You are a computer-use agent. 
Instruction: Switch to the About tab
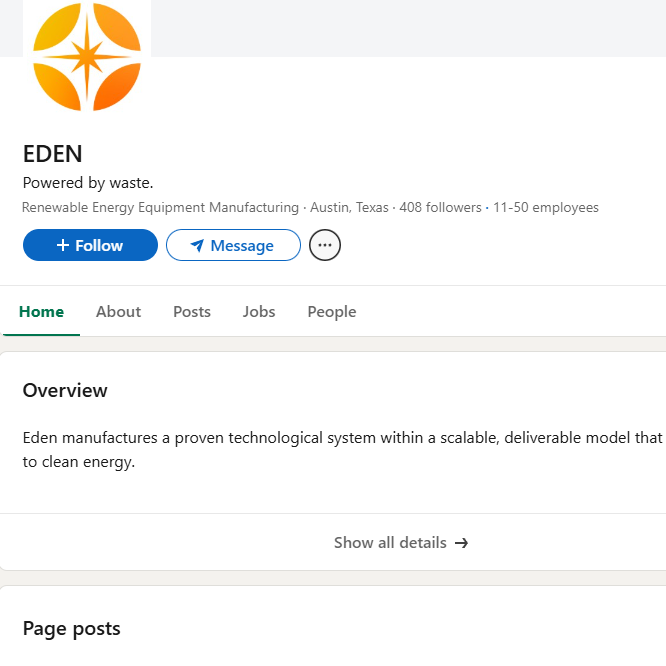pos(119,312)
